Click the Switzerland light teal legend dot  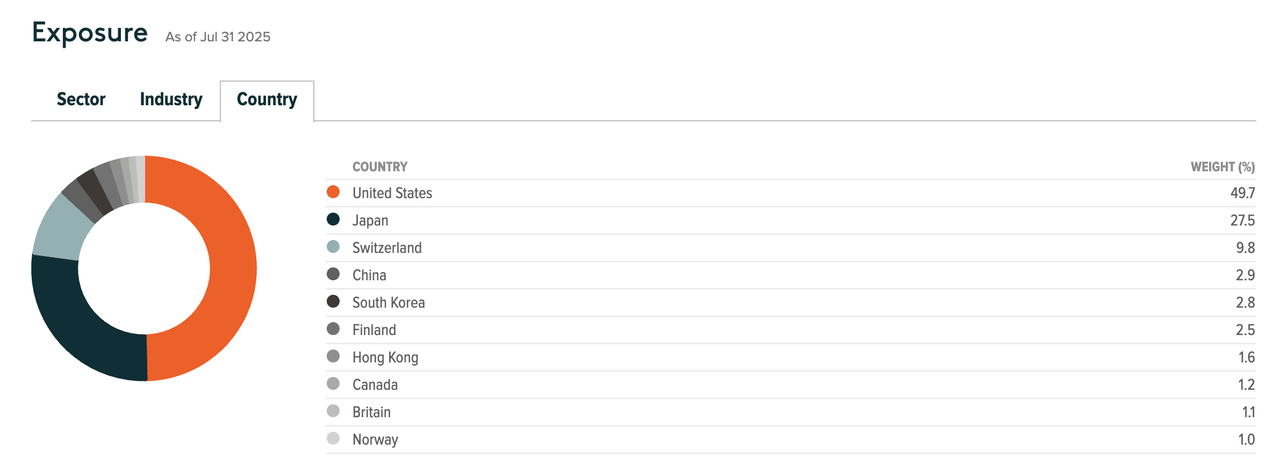tap(334, 248)
